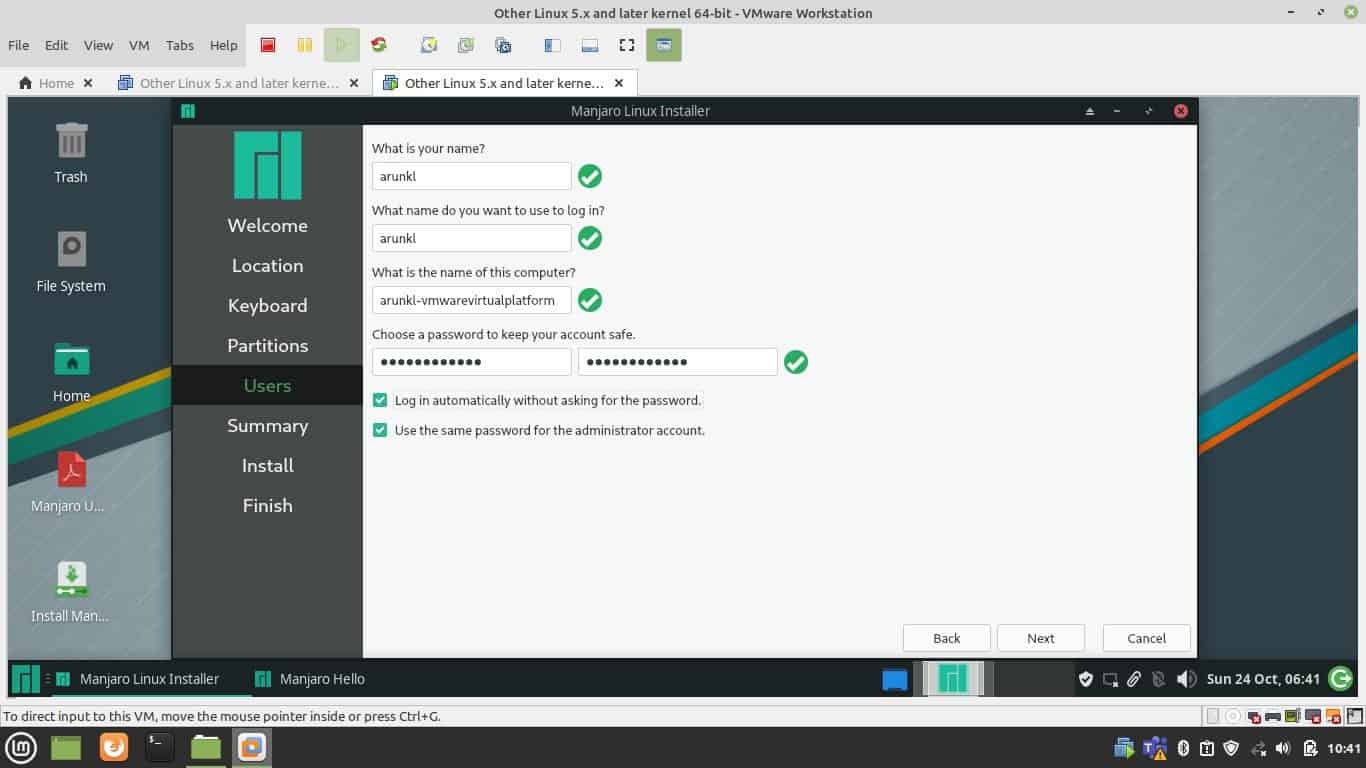Image resolution: width=1366 pixels, height=768 pixels.
Task: Click host file manager taskbar icon beside terminal
Action: click(x=206, y=747)
